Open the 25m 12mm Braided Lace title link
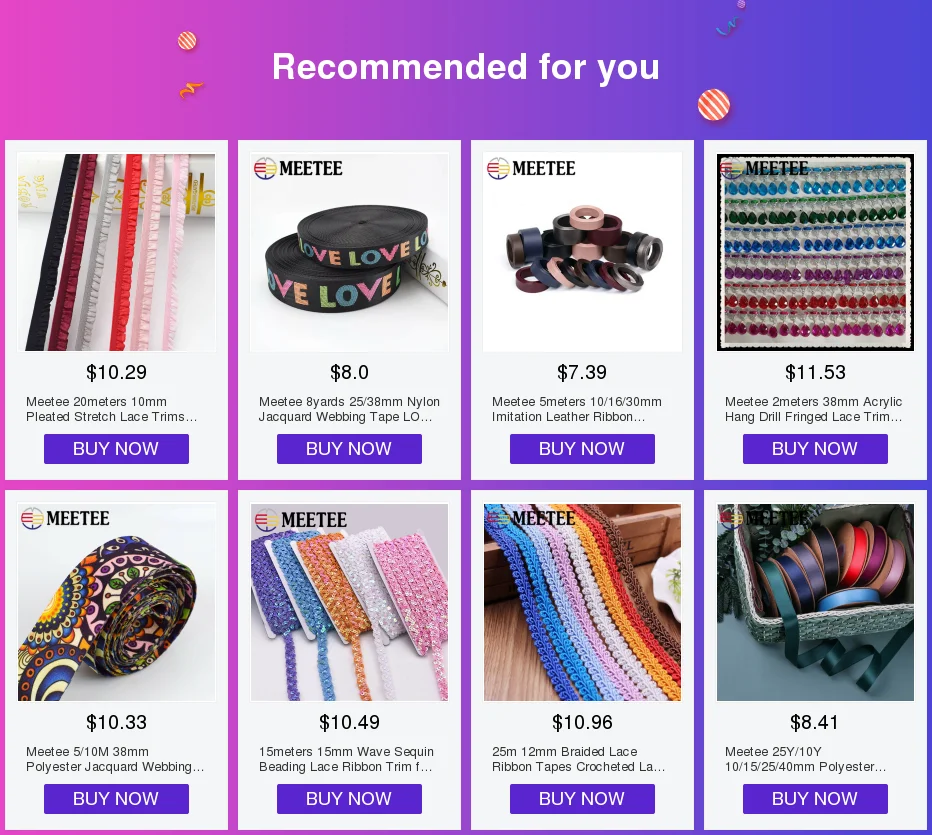932x835 pixels. (x=578, y=760)
